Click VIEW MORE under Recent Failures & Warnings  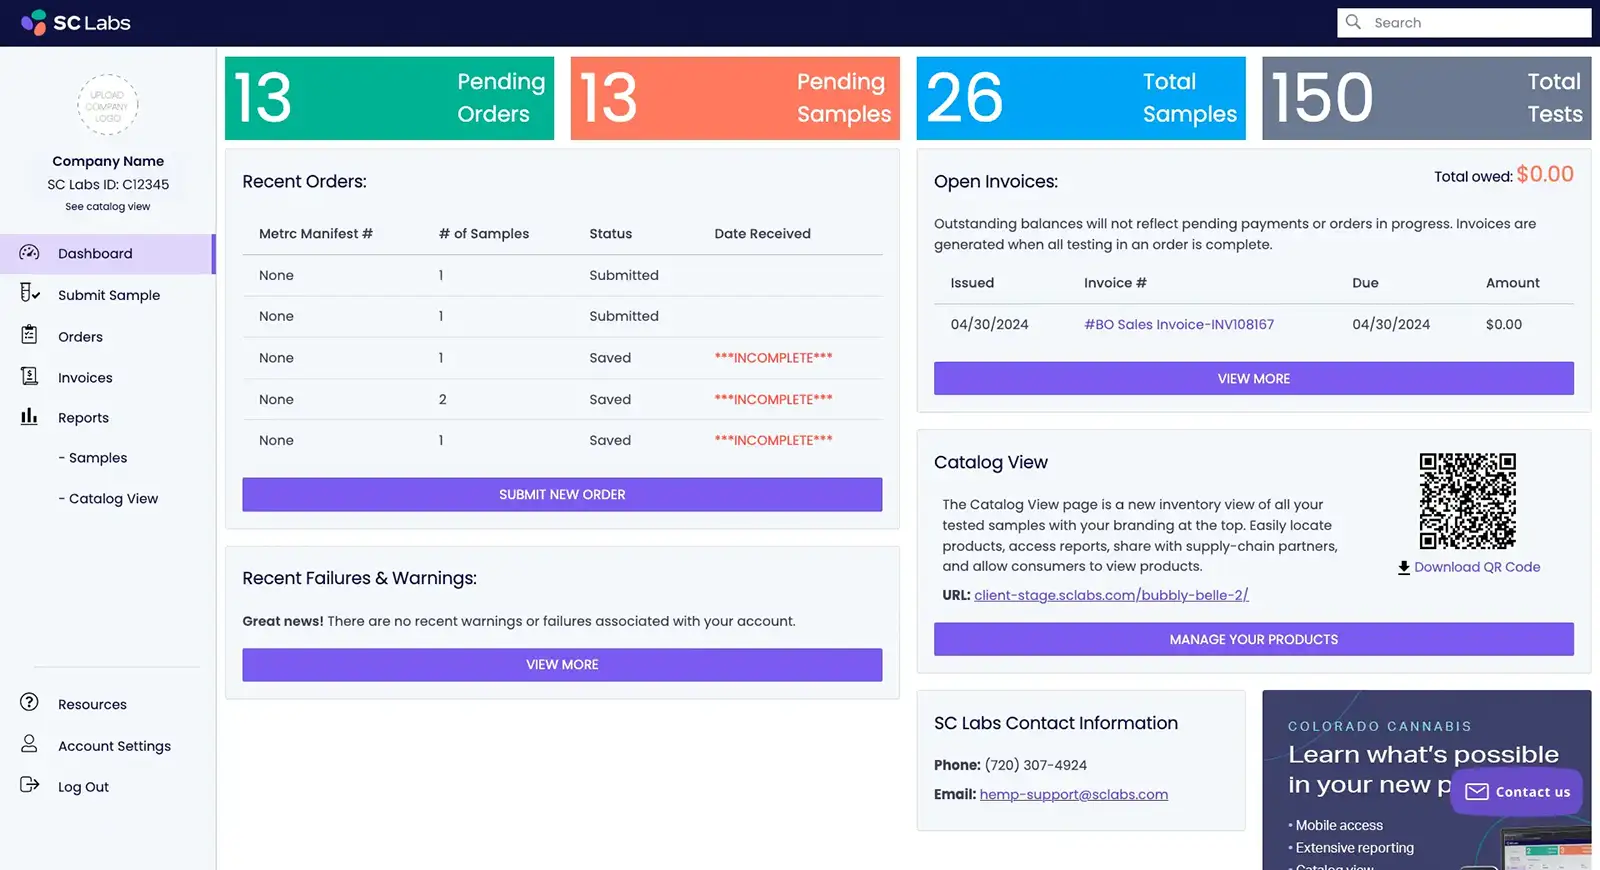pyautogui.click(x=562, y=665)
